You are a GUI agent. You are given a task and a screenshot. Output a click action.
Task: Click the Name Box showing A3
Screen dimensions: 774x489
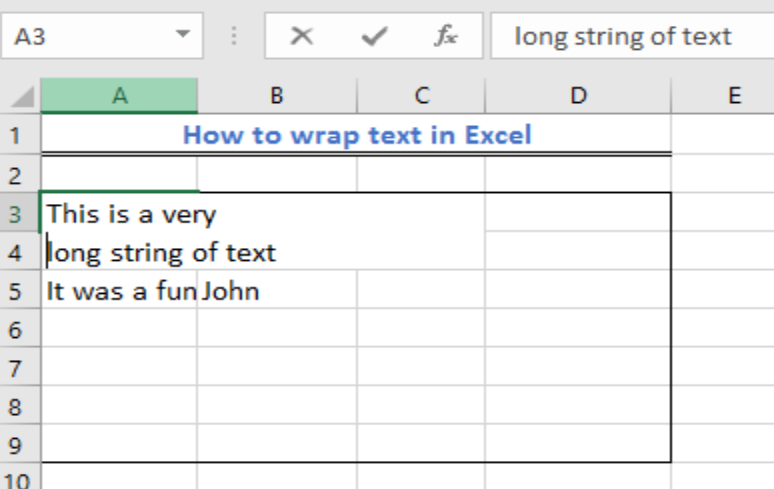(102, 36)
